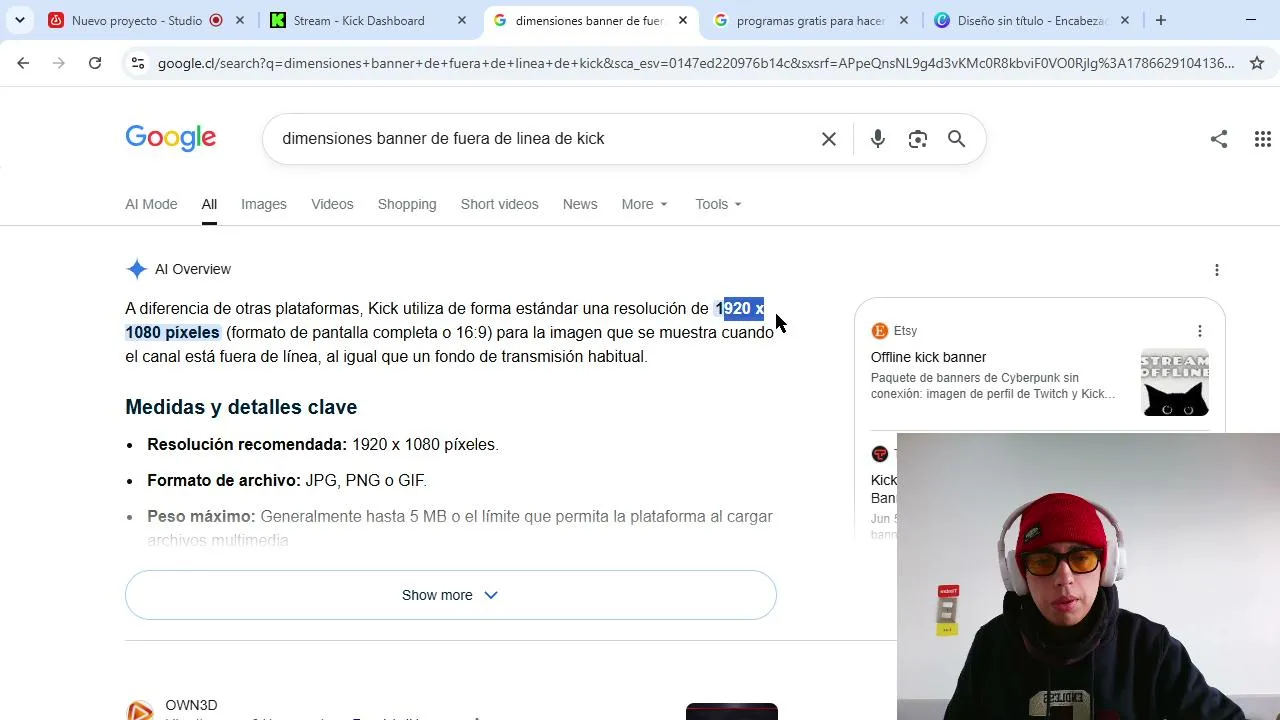Close the programas gratis para hacer tab
This screenshot has width=1280, height=720.
[x=904, y=20]
